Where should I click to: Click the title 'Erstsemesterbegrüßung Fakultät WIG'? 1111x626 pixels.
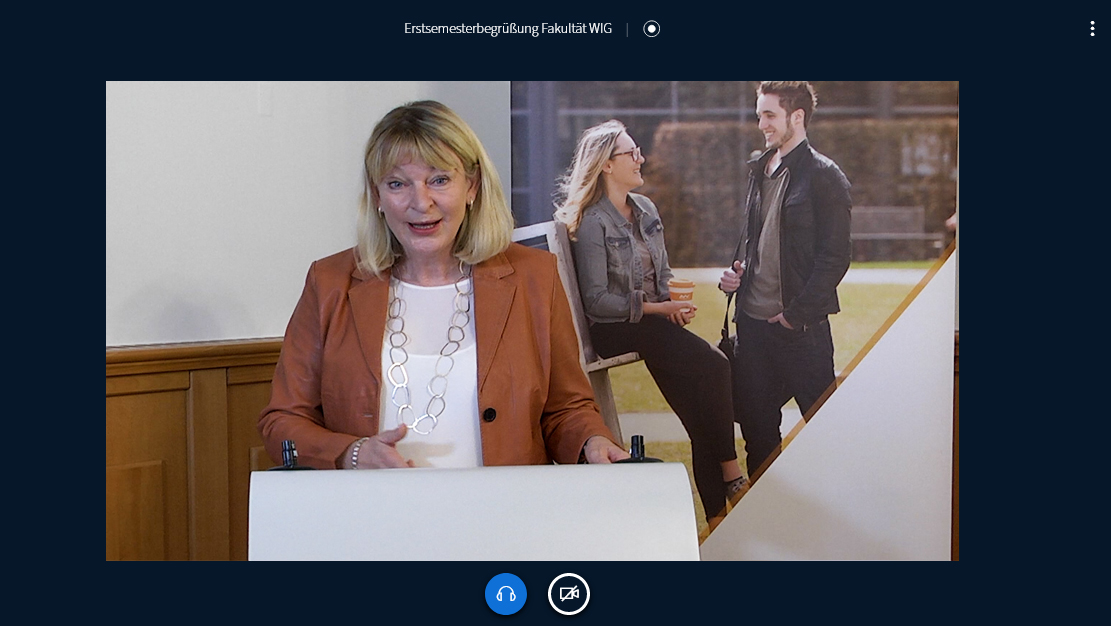[508, 29]
